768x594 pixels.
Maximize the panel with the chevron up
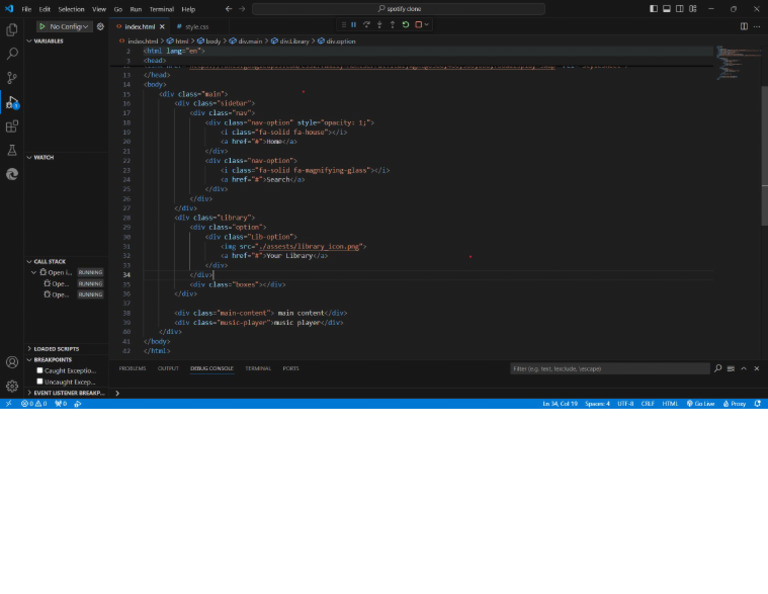tap(744, 369)
